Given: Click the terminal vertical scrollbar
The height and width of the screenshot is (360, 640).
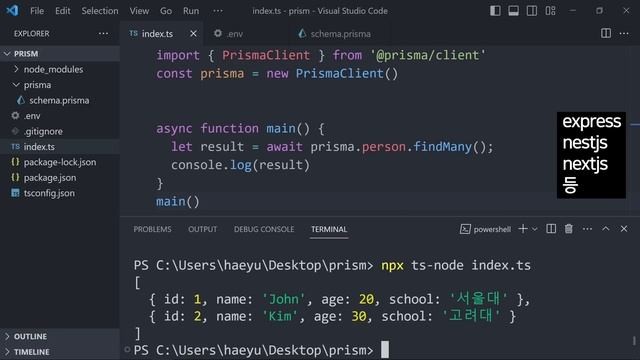Looking at the screenshot, I should point(634,340).
